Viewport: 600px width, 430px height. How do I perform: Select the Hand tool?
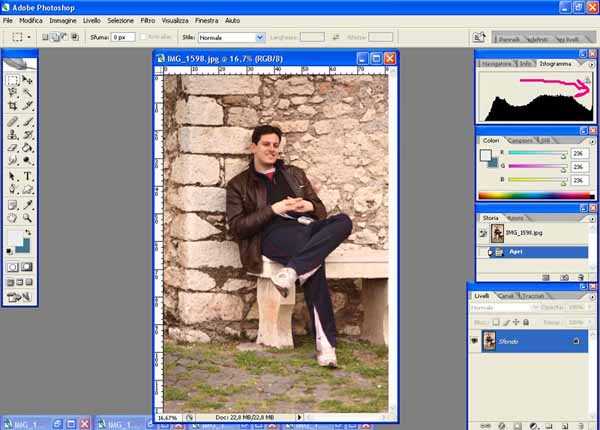tap(13, 217)
